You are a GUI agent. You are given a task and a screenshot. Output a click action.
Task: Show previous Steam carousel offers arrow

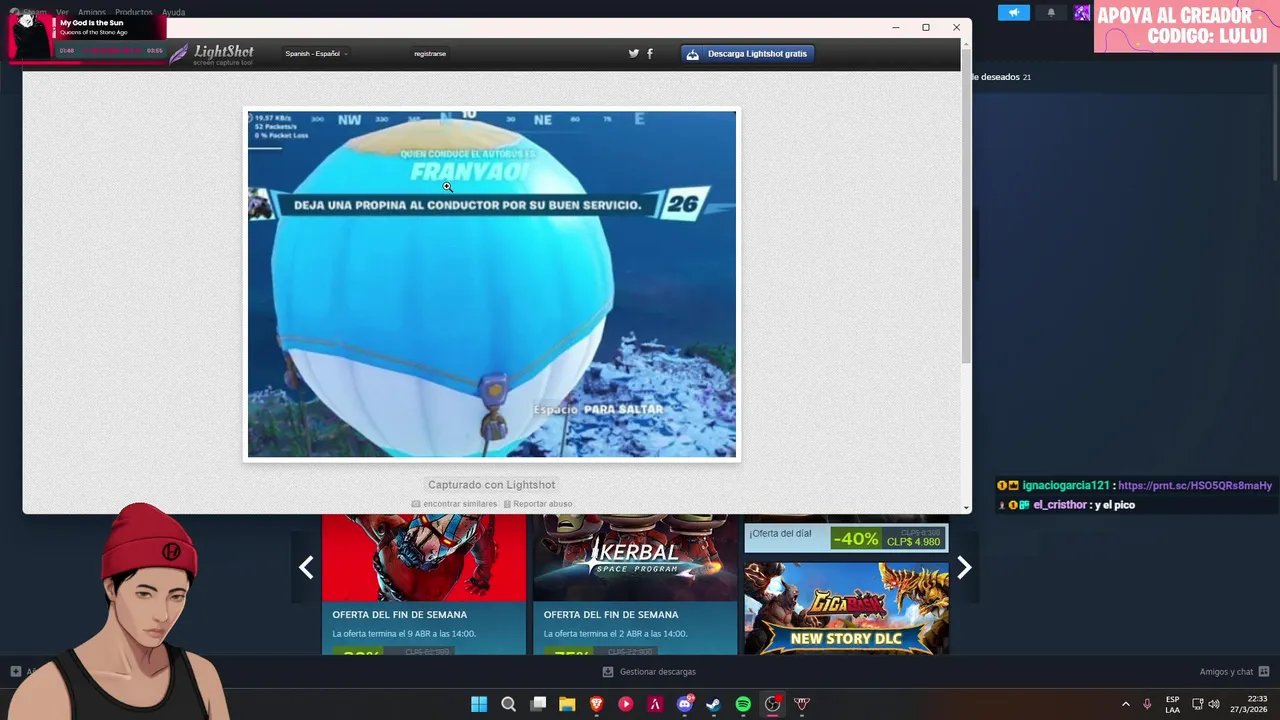(306, 568)
